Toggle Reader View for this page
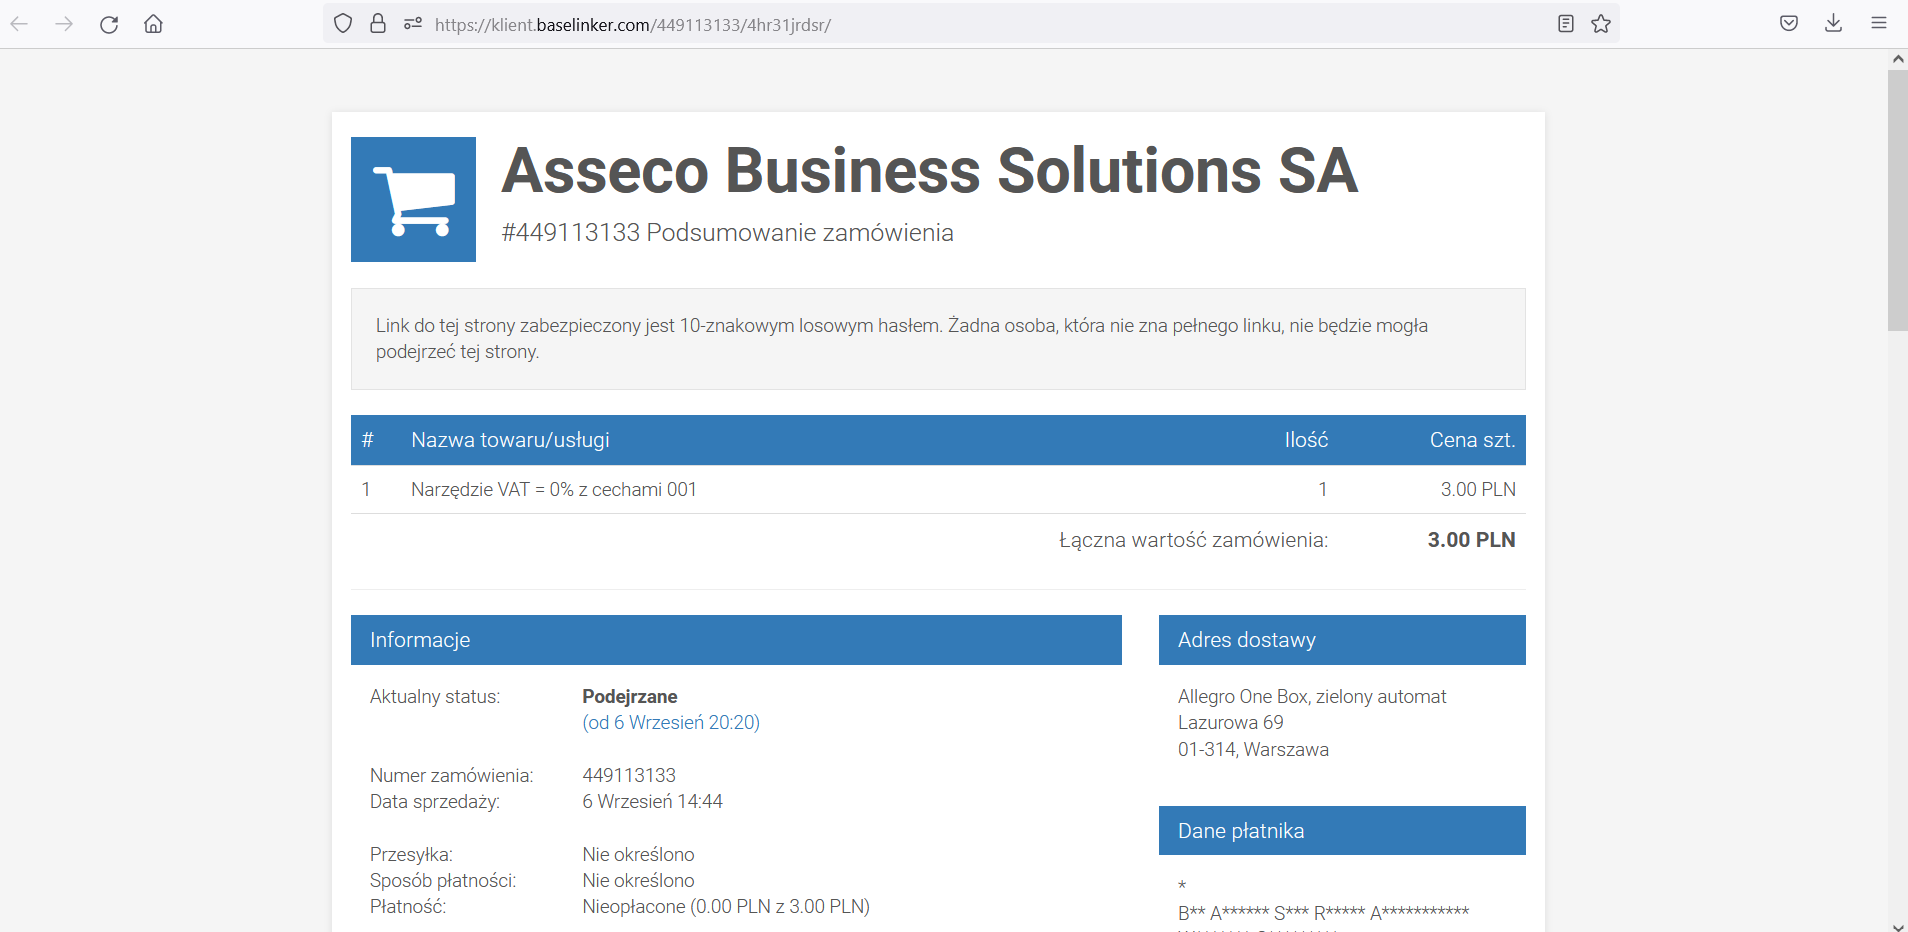This screenshot has height=932, width=1908. point(1566,24)
